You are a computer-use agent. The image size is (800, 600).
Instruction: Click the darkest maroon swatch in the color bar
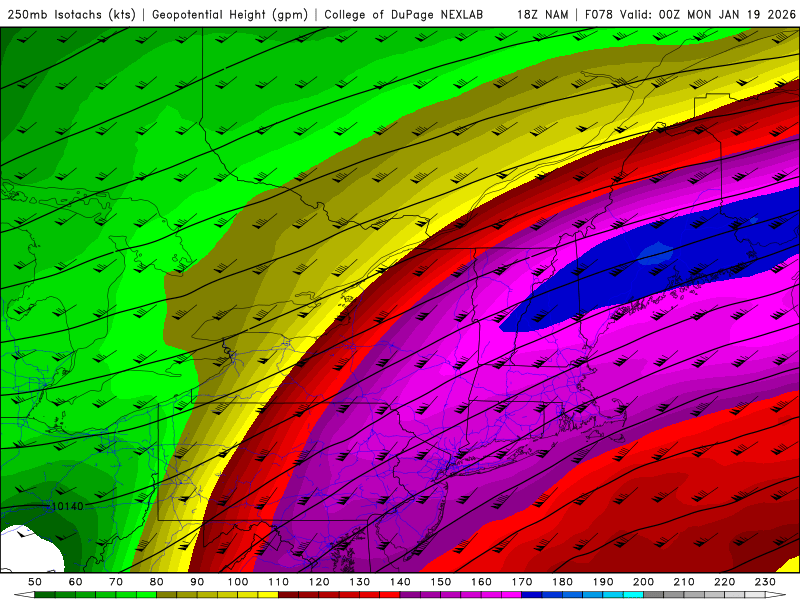[x=288, y=595]
